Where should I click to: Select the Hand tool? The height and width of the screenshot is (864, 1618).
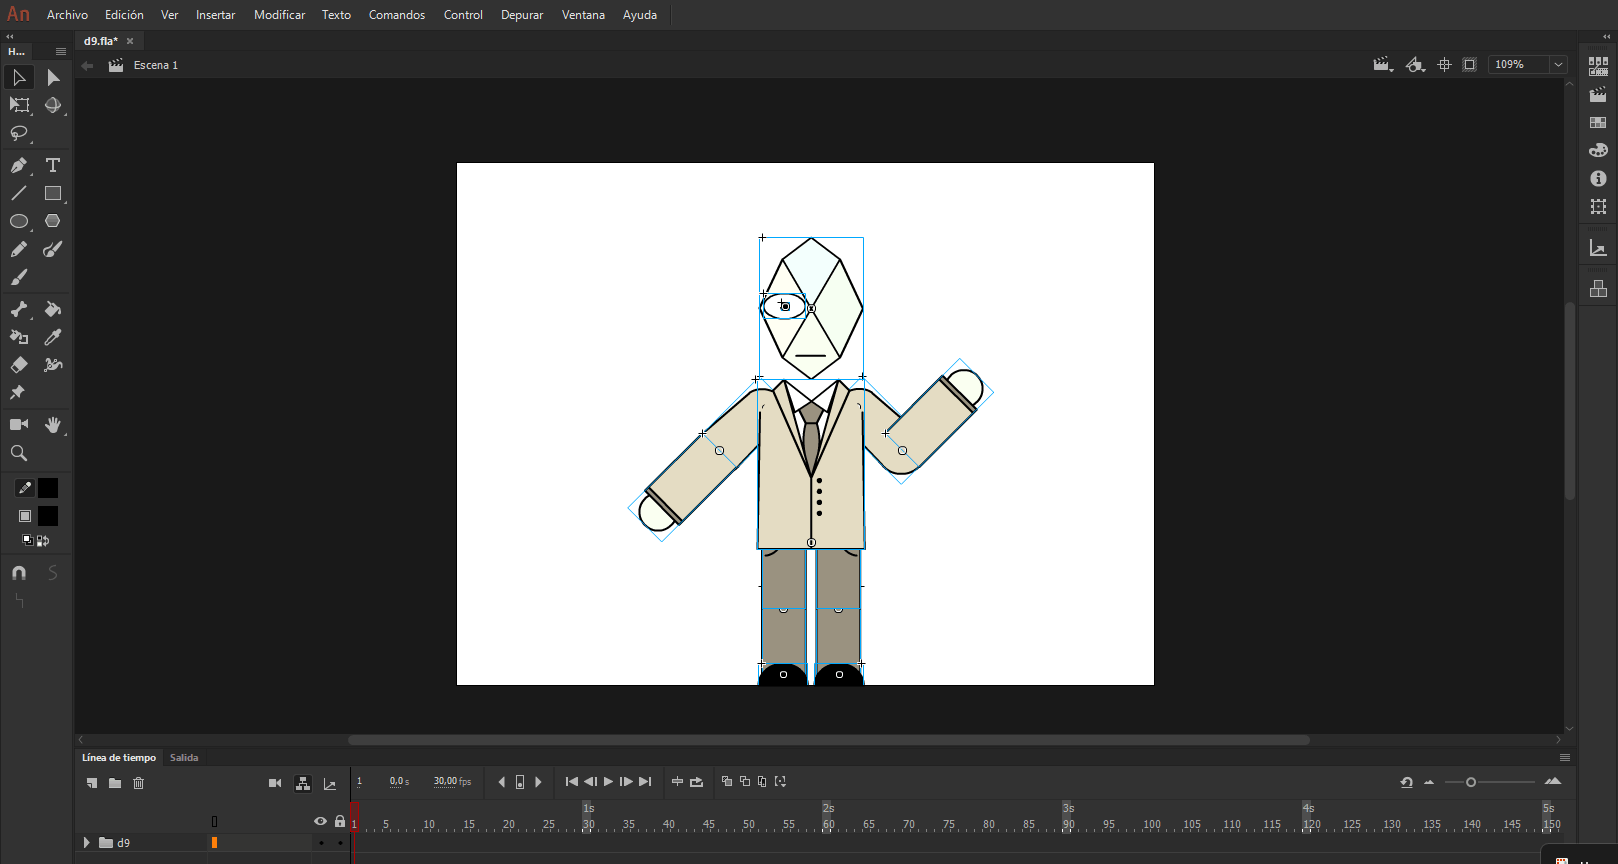[53, 425]
